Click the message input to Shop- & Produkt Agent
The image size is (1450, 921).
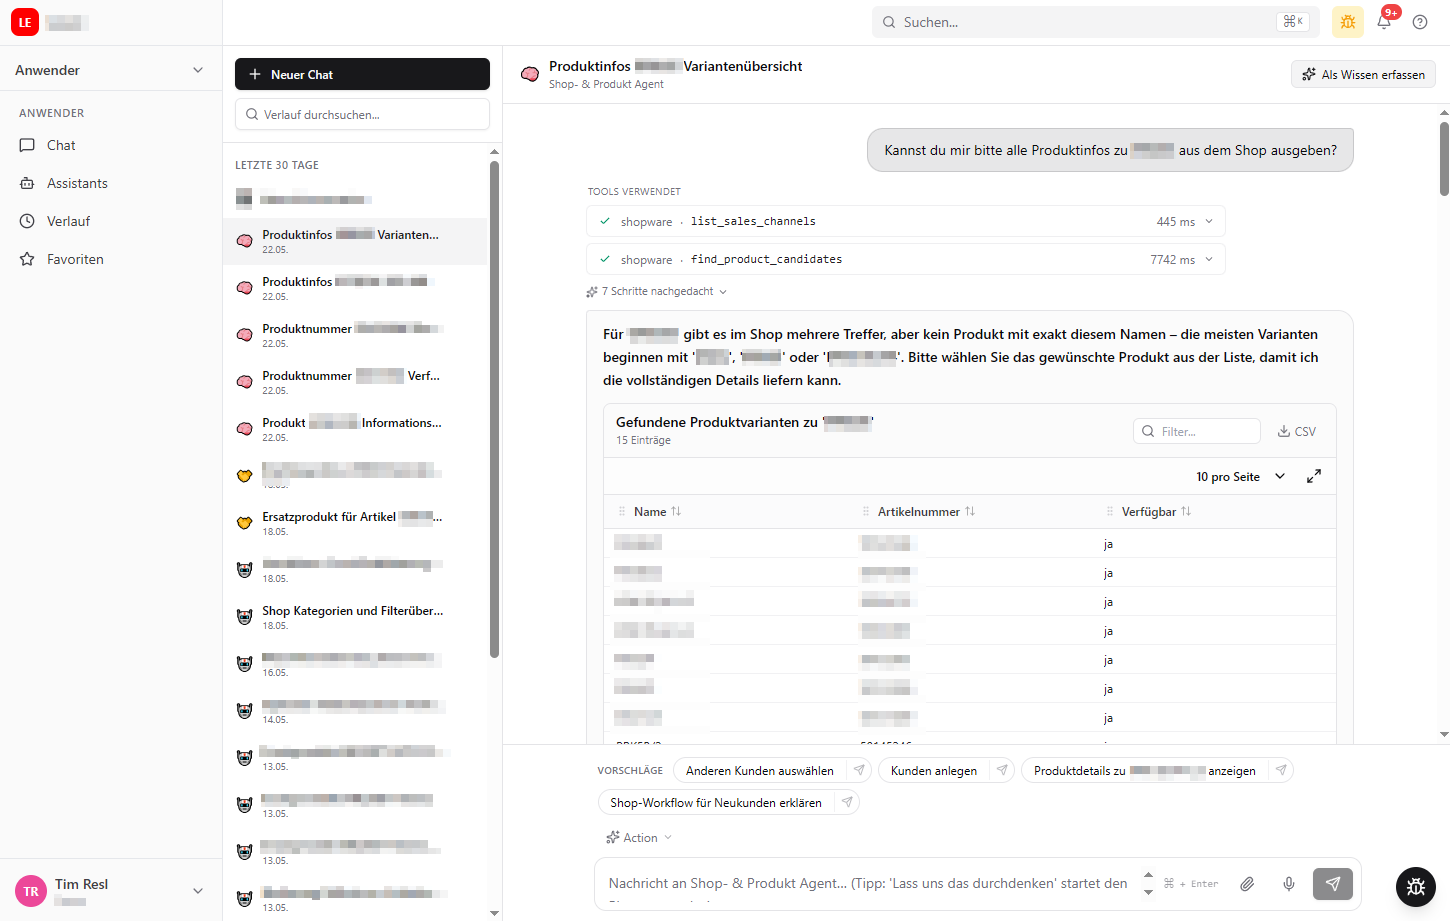click(x=868, y=883)
